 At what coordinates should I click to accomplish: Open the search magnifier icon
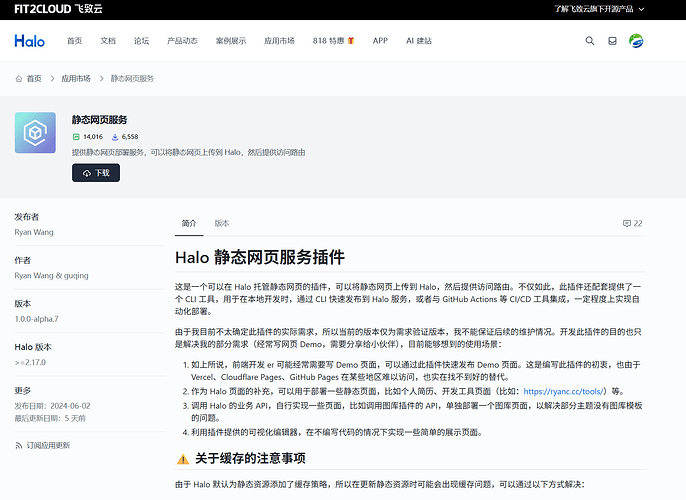(590, 41)
